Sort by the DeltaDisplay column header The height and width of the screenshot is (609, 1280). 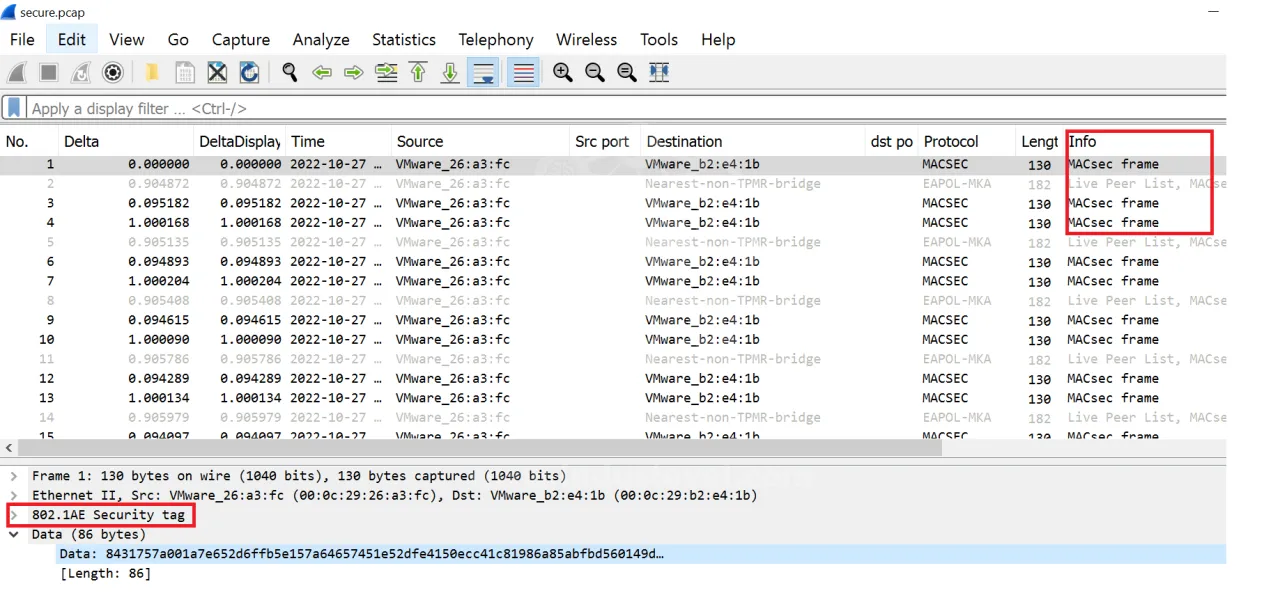(x=240, y=141)
